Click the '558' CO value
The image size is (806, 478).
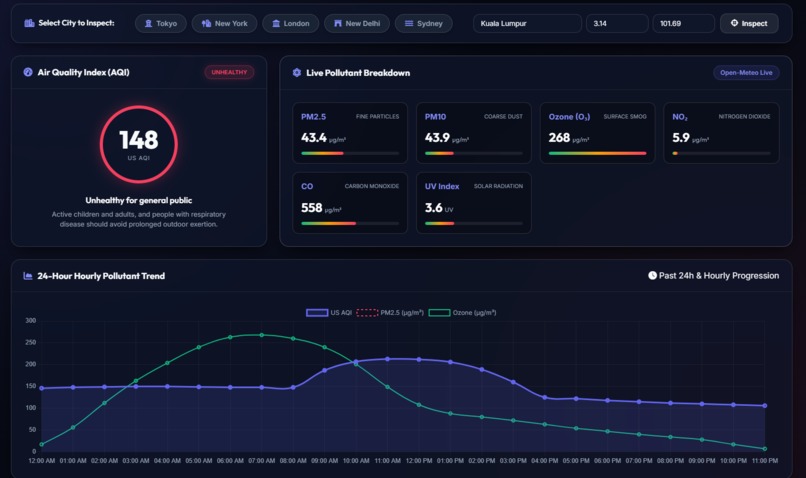(x=312, y=208)
